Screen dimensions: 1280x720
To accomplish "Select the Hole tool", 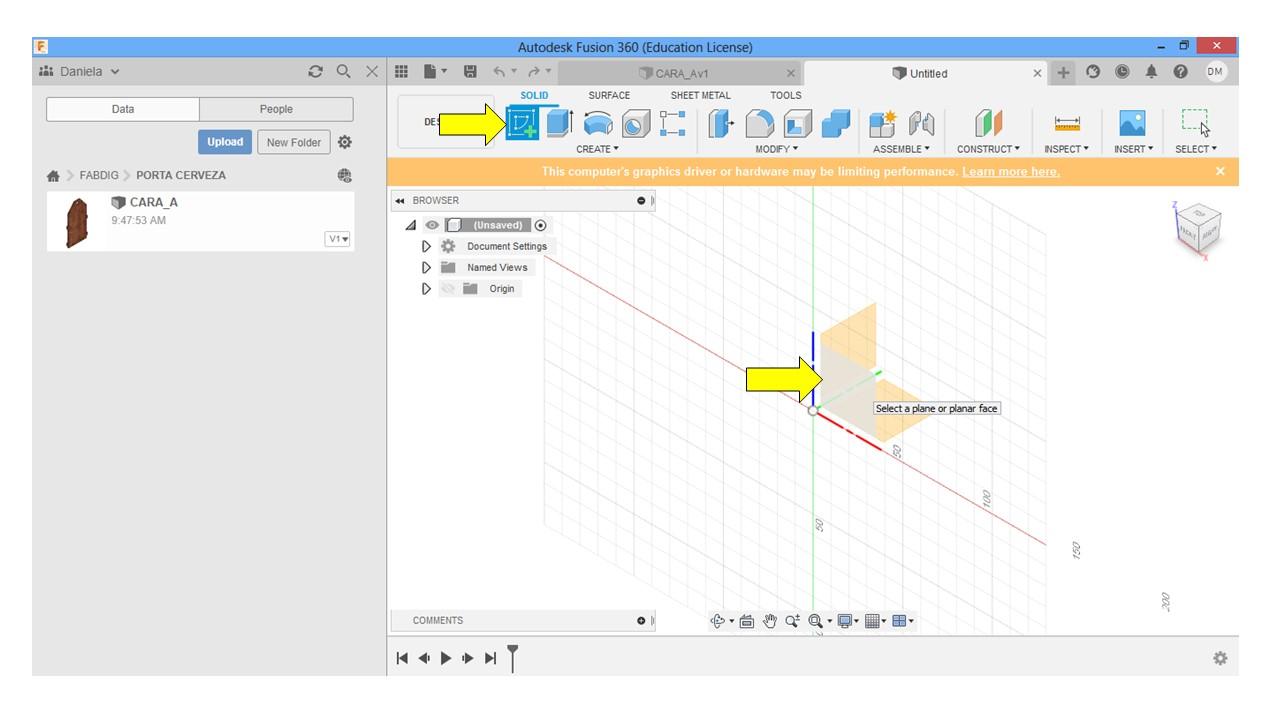I will pos(636,123).
